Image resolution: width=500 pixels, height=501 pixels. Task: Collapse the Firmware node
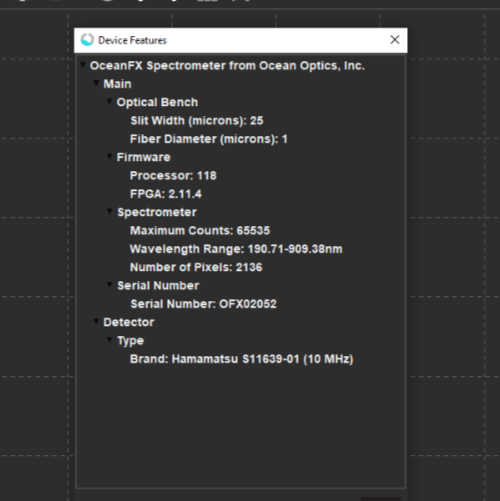point(109,156)
